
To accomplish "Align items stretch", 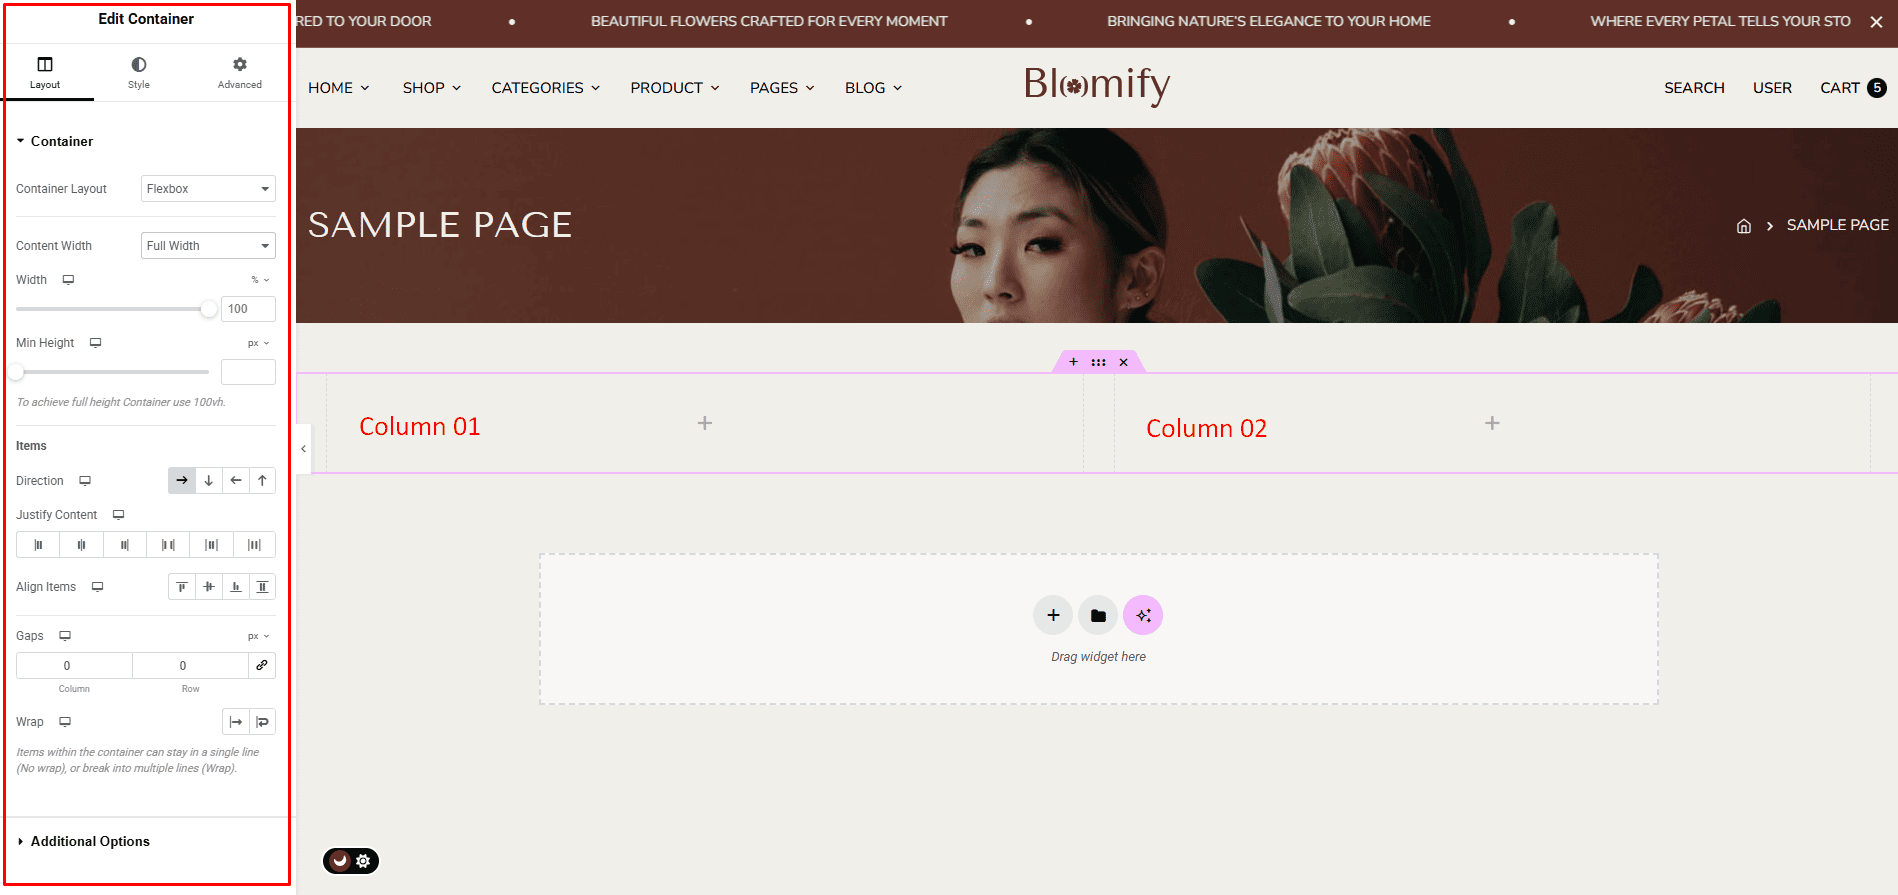I will (x=262, y=587).
